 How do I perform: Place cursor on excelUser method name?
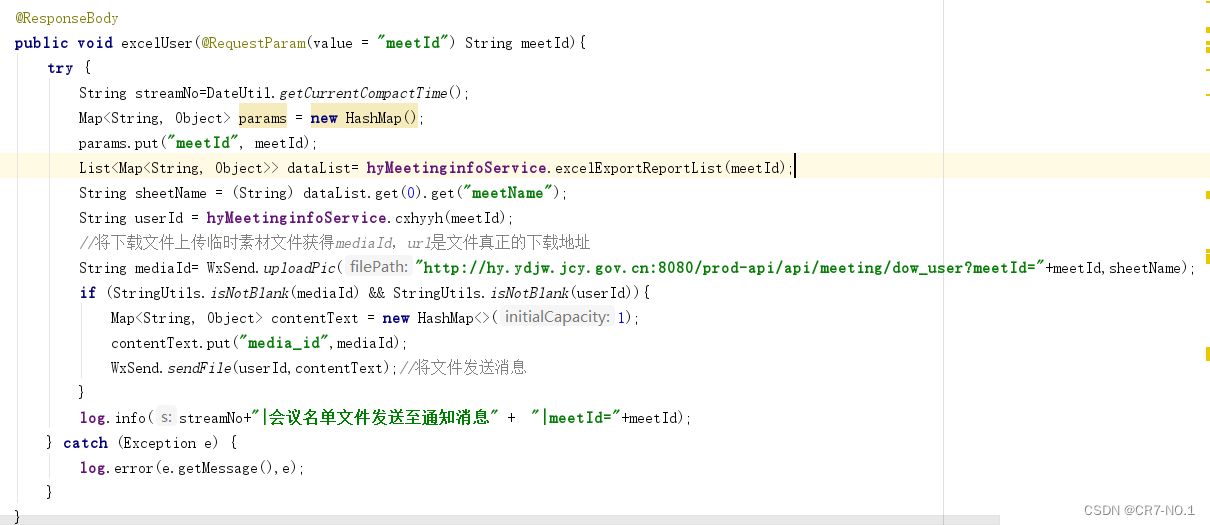point(157,43)
